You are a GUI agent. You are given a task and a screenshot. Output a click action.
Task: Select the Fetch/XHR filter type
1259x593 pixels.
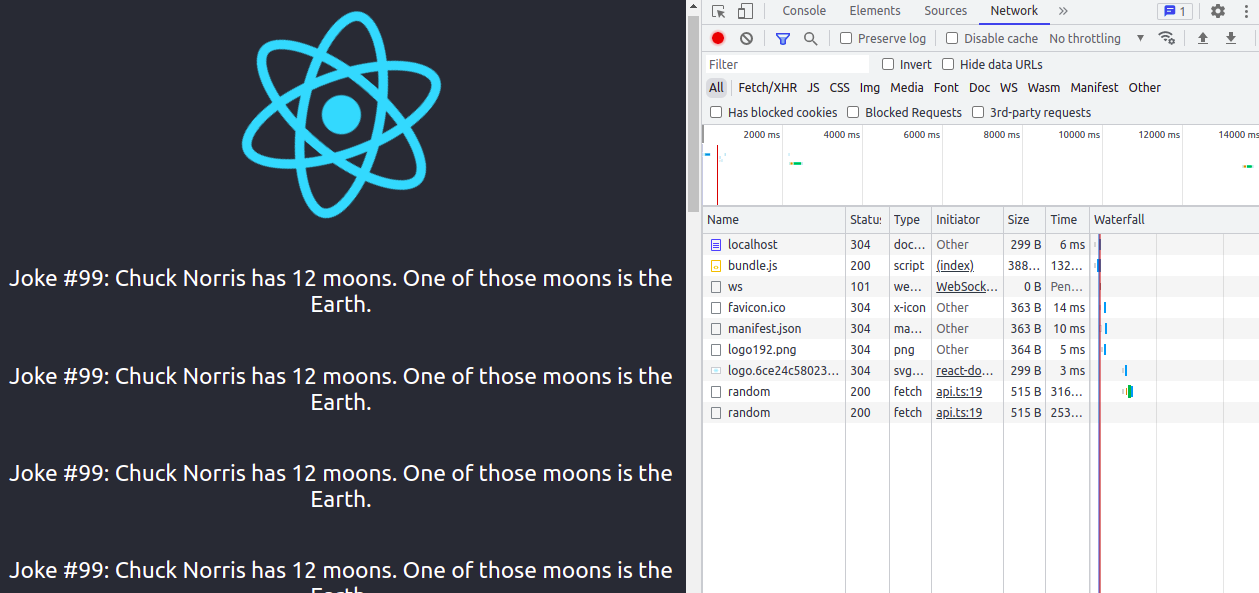tap(767, 87)
